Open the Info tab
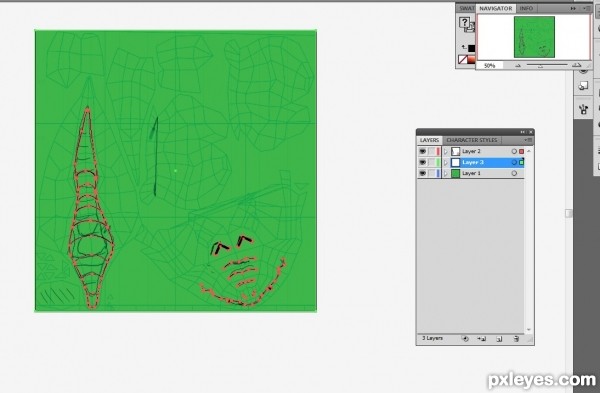 526,8
